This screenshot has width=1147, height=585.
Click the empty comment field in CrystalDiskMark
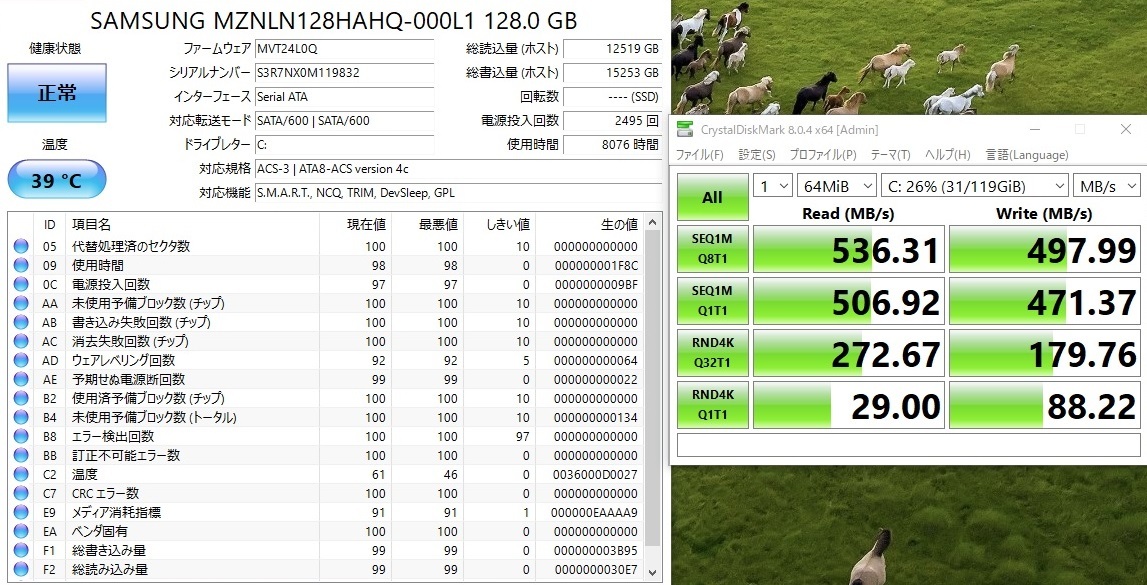909,445
